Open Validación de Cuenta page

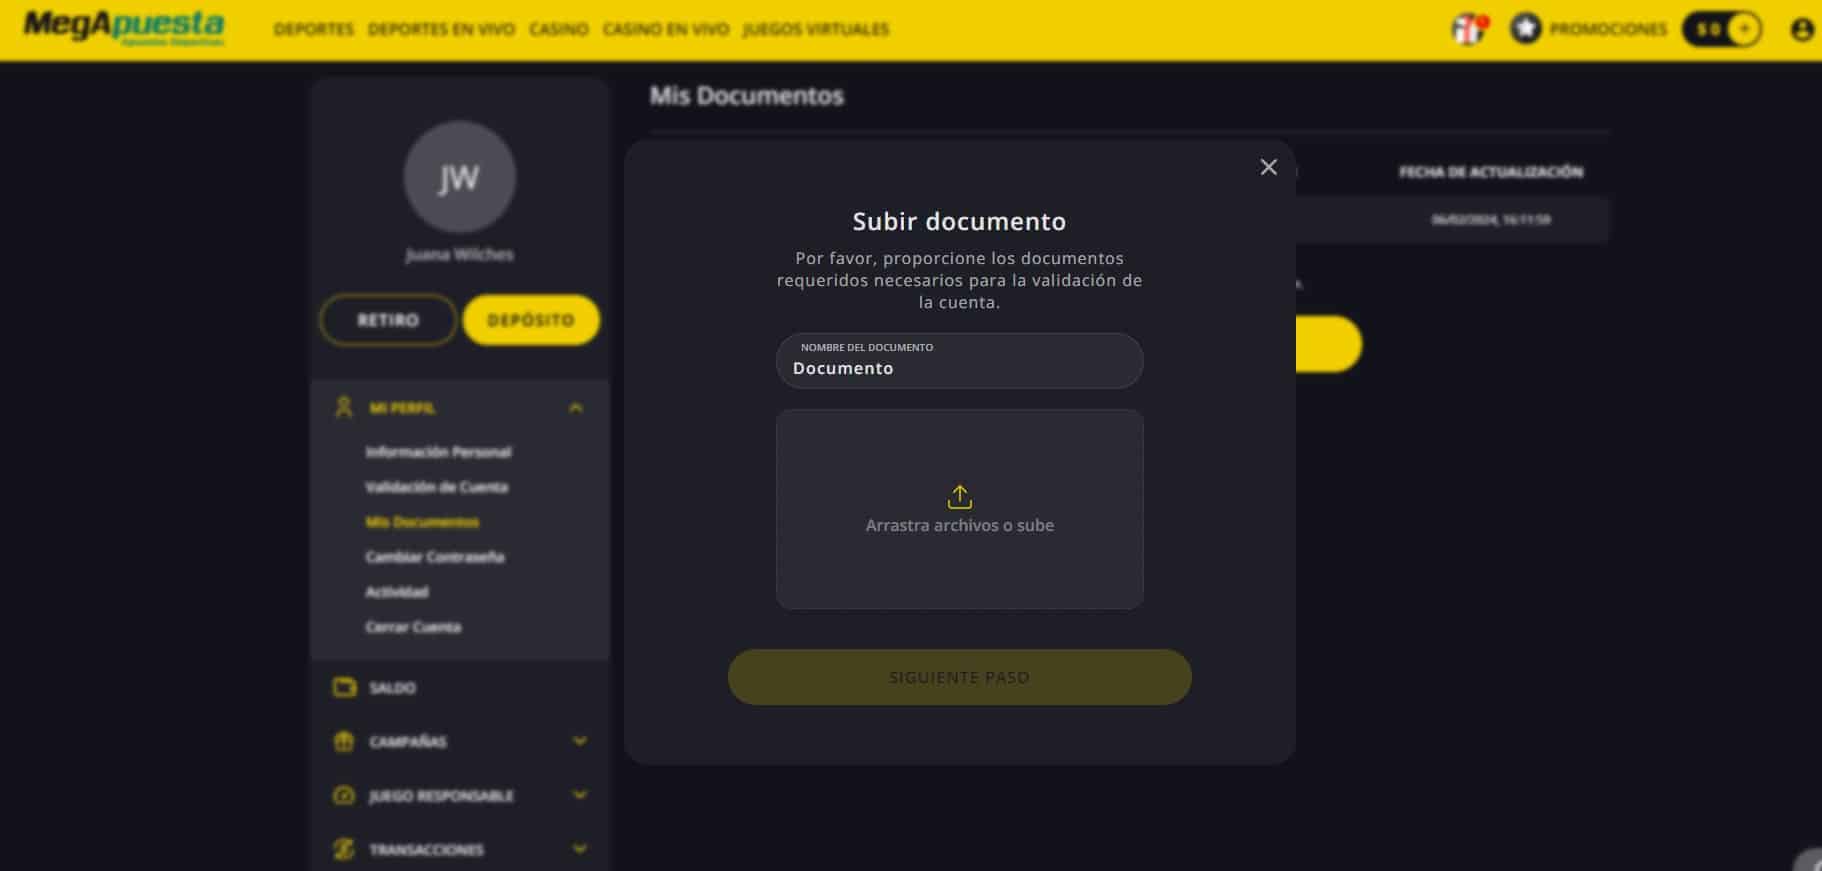[436, 487]
